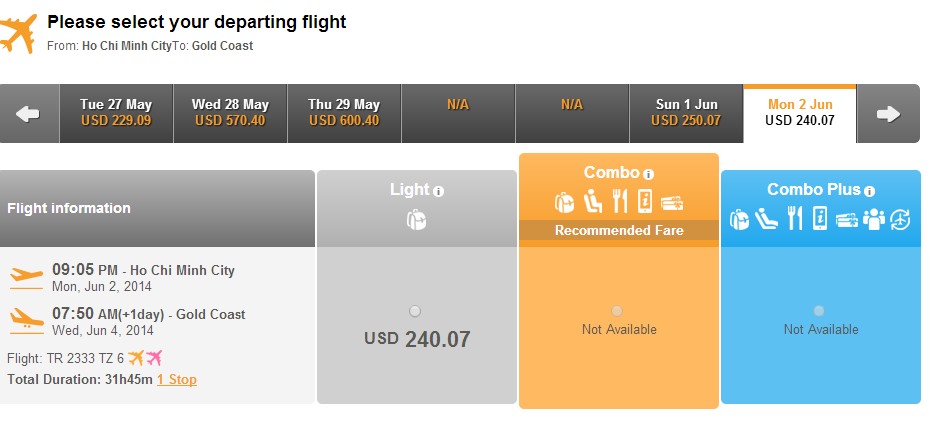Open the Light fare info icon
The width and height of the screenshot is (946, 424).
coord(439,192)
